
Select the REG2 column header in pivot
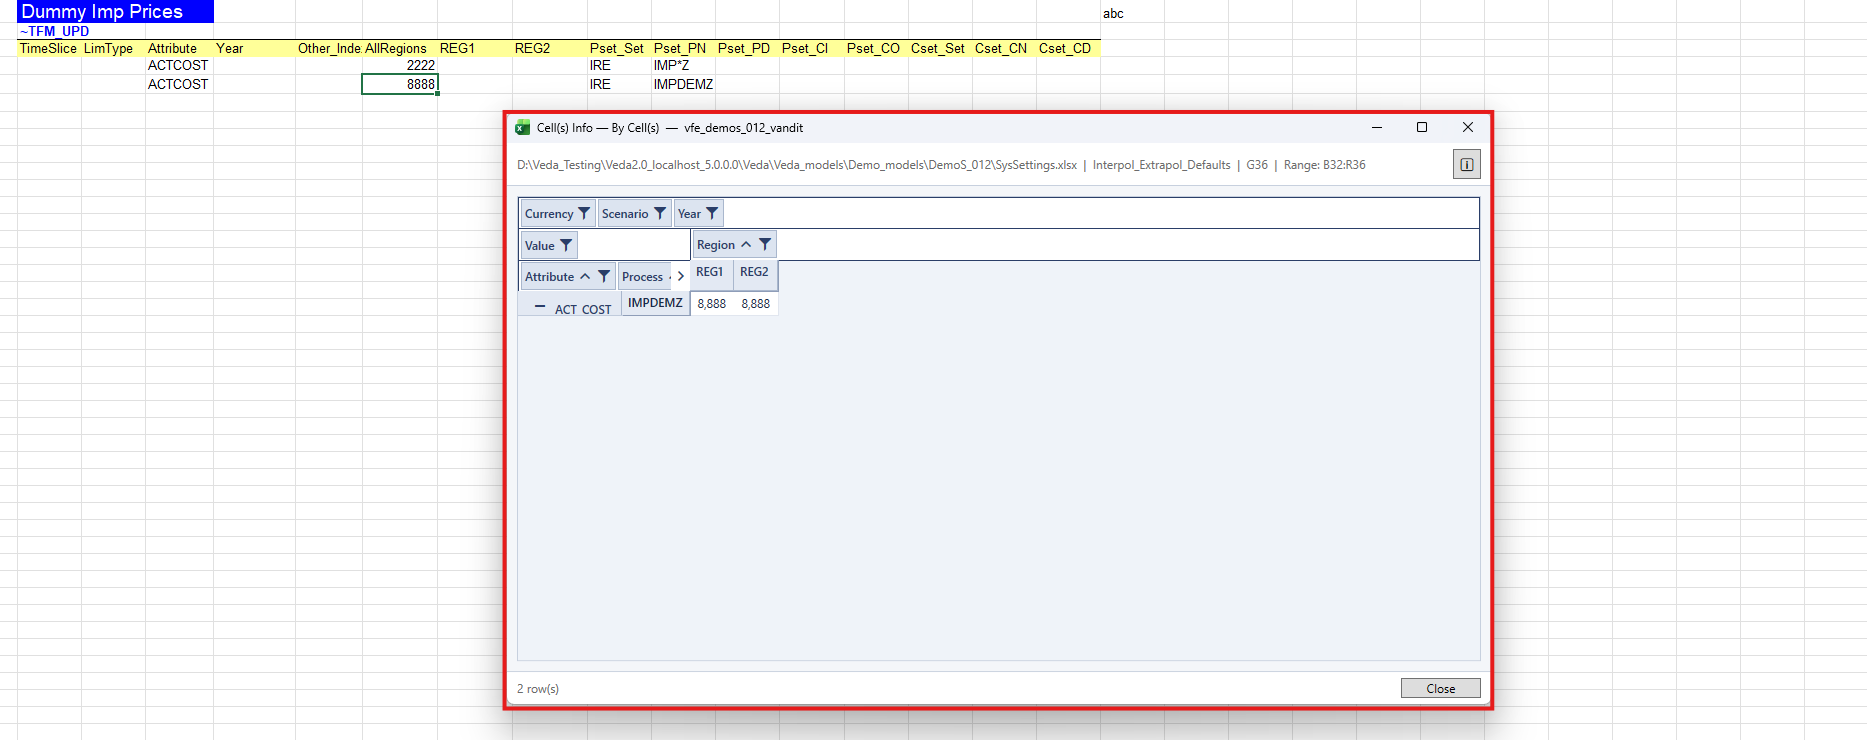click(755, 272)
